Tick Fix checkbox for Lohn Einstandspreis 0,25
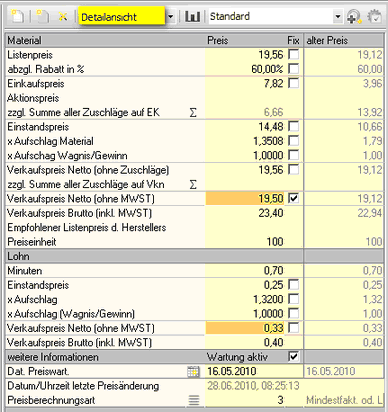Screen dimensions: 388x412 pyautogui.click(x=294, y=285)
